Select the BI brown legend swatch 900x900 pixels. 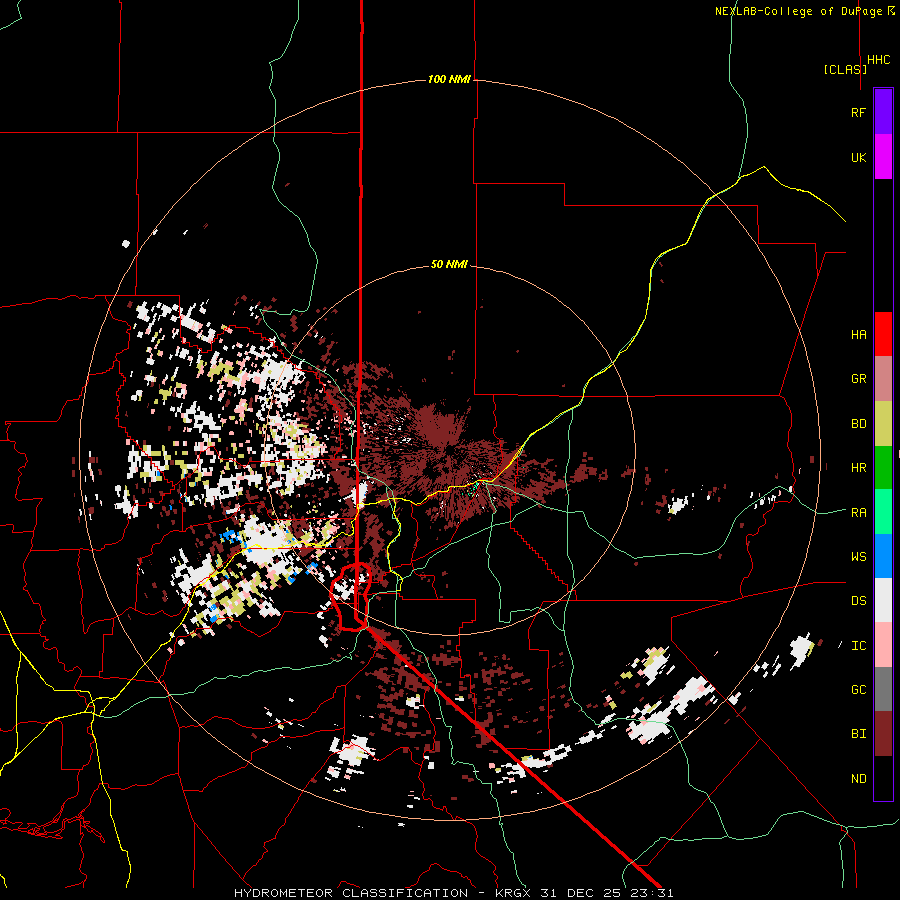point(883,734)
